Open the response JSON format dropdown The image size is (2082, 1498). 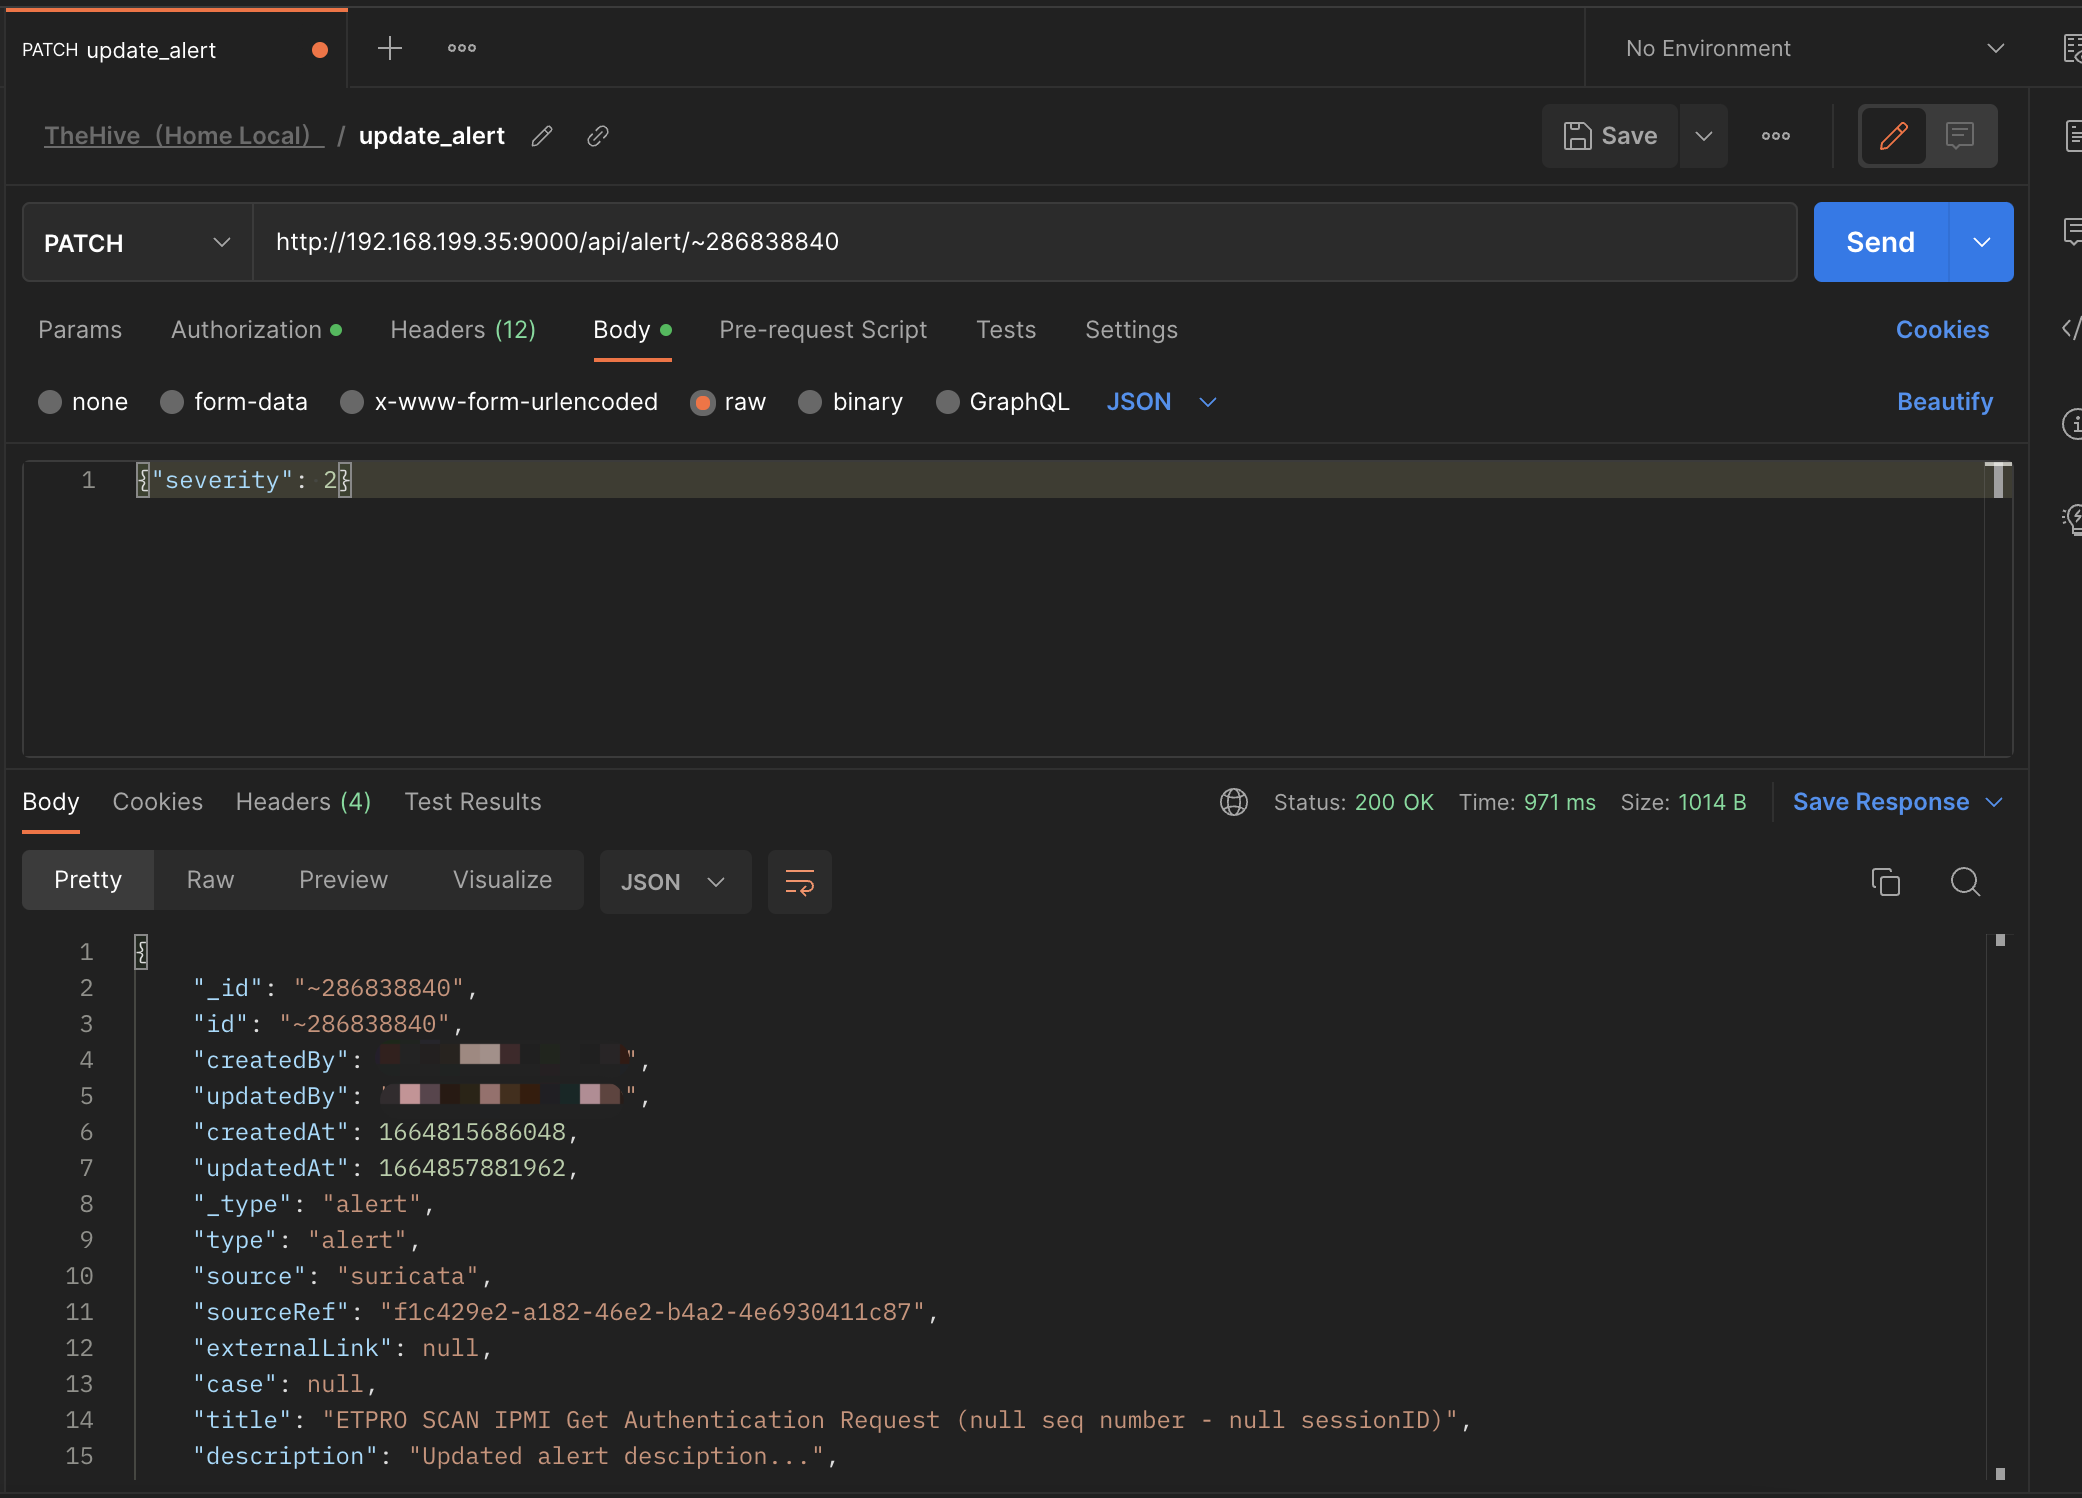click(675, 882)
